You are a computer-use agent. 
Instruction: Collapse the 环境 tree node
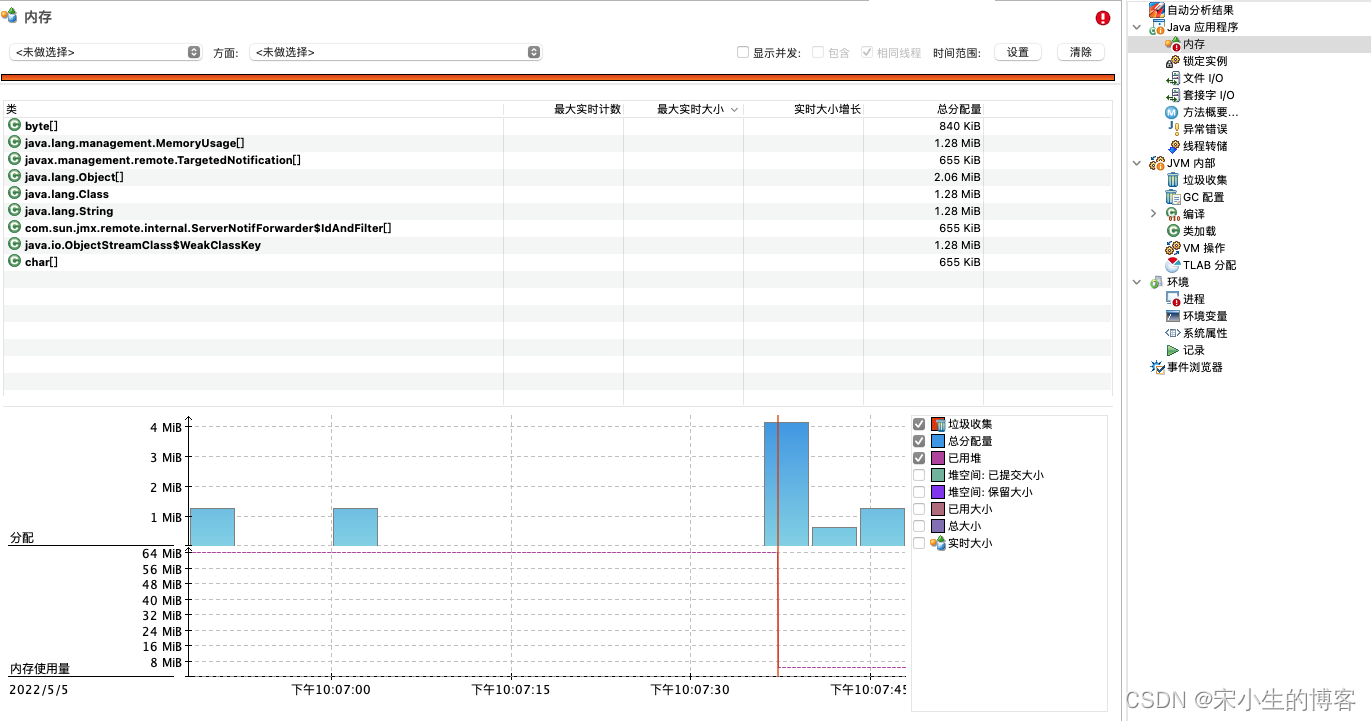[1137, 282]
